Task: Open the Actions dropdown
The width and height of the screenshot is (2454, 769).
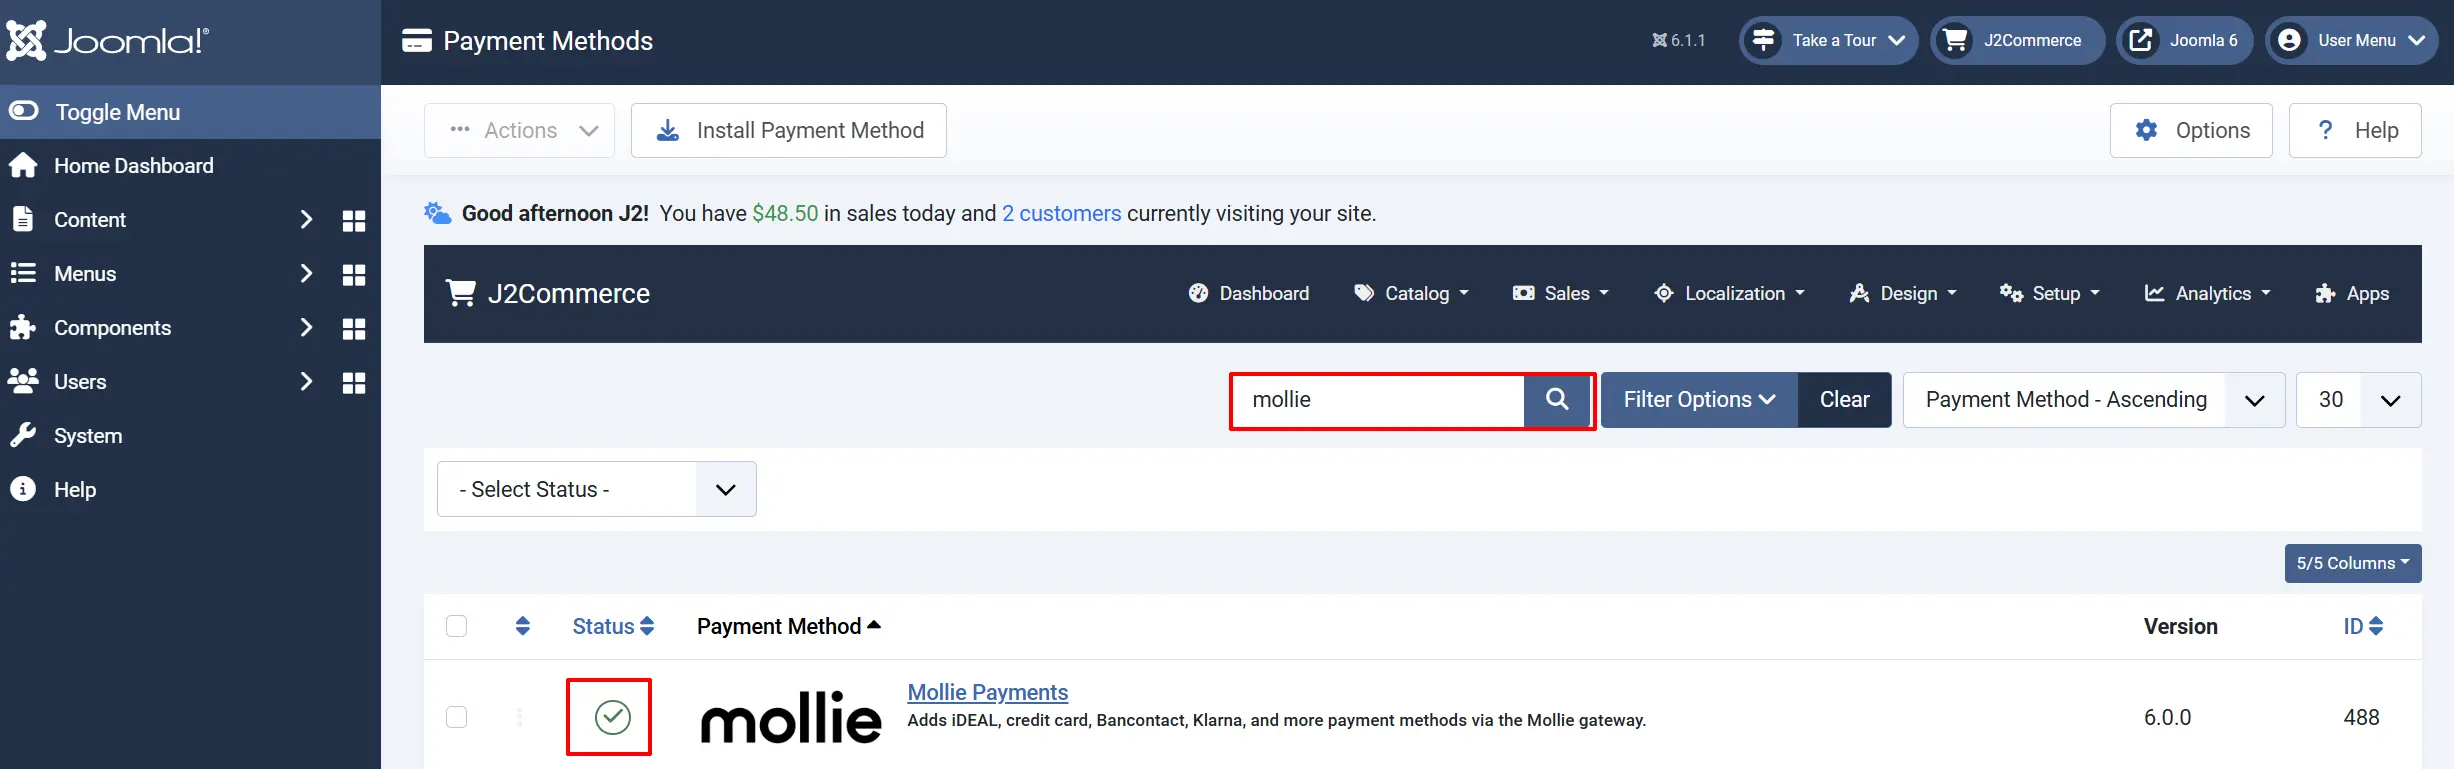Action: tap(519, 130)
